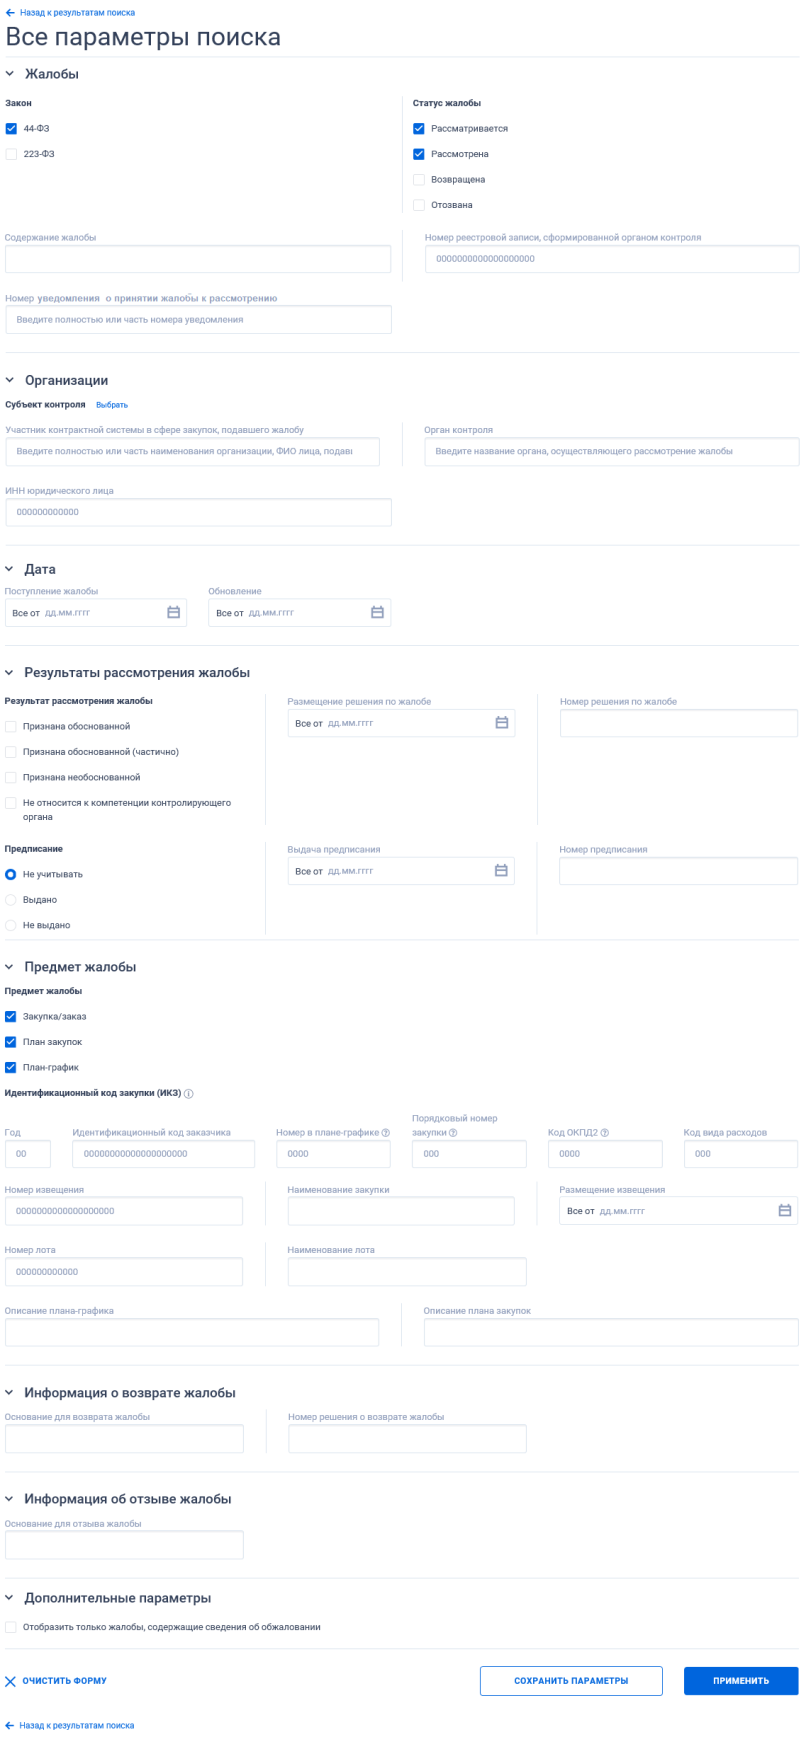This screenshot has width=806, height=1744.
Task: Check the Отозвана status
Action: point(419,205)
